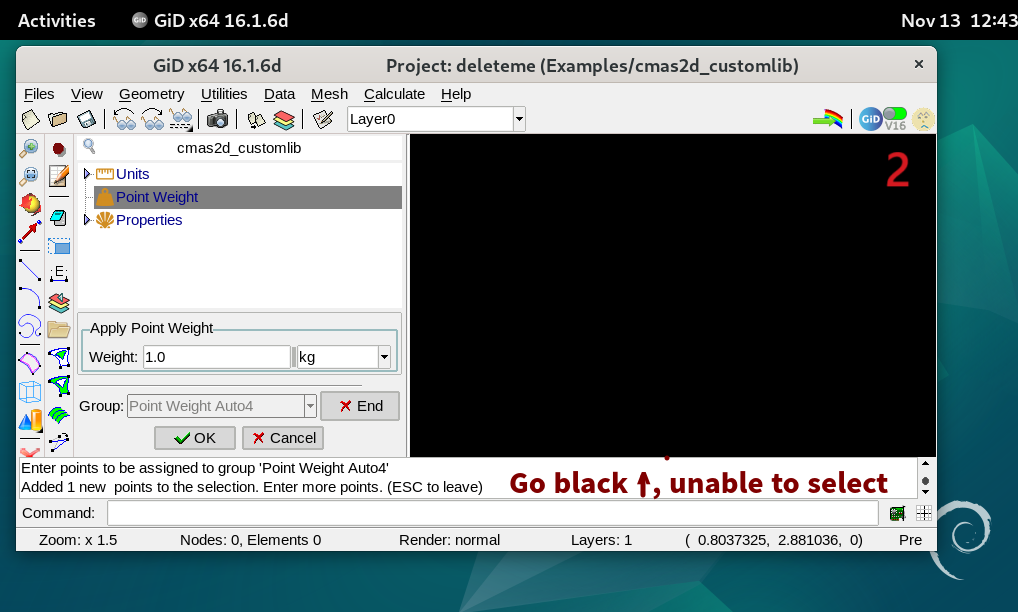The height and width of the screenshot is (612, 1018).
Task: Open the Calculate menu
Action: 394,94
